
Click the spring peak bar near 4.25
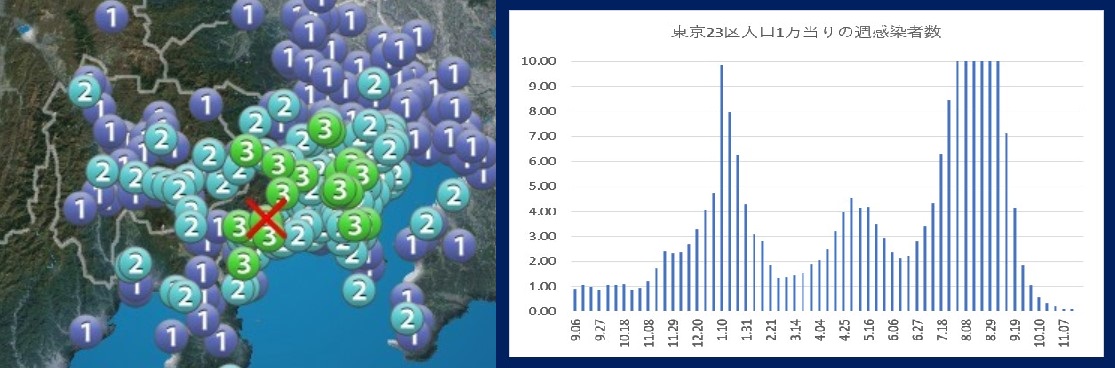(x=851, y=255)
